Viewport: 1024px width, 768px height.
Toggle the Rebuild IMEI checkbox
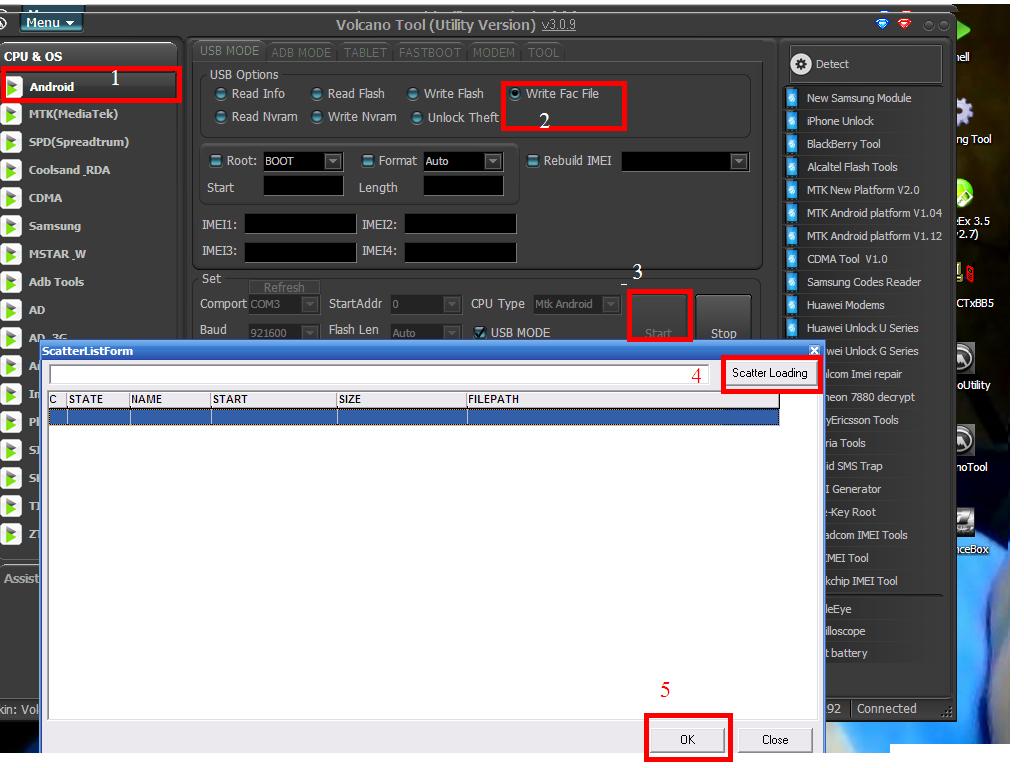pyautogui.click(x=533, y=161)
